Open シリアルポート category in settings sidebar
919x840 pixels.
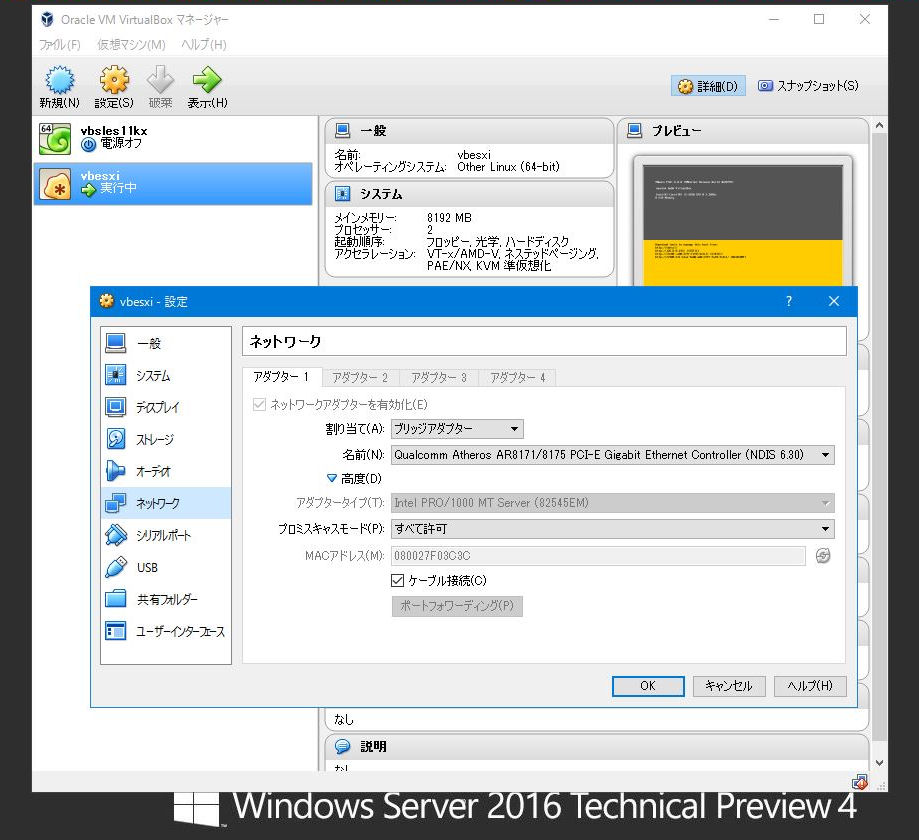click(166, 535)
